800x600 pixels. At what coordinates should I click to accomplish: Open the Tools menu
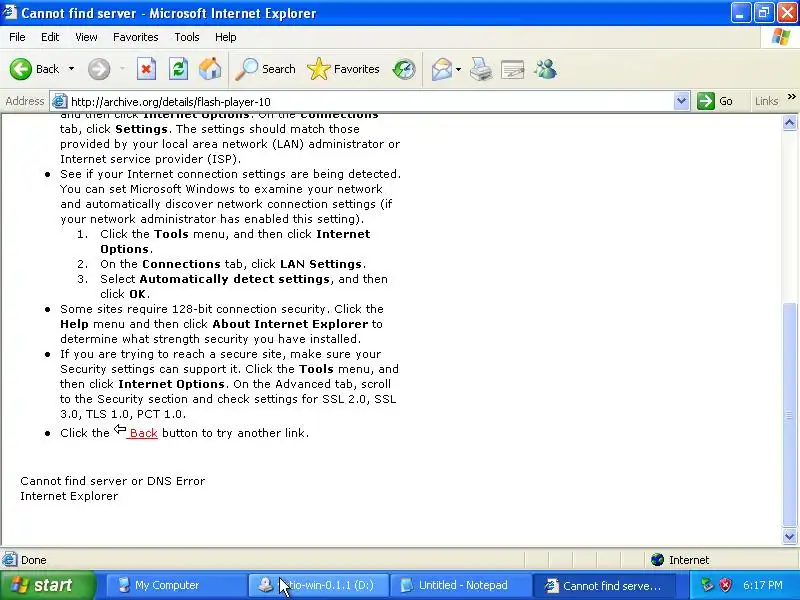187,37
